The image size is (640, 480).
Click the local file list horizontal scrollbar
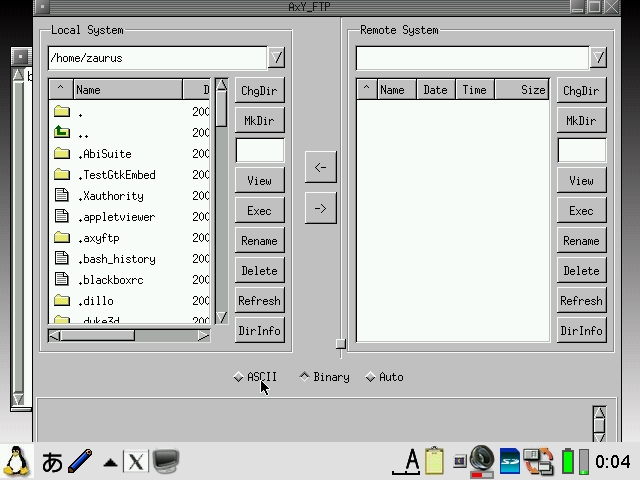(x=129, y=336)
